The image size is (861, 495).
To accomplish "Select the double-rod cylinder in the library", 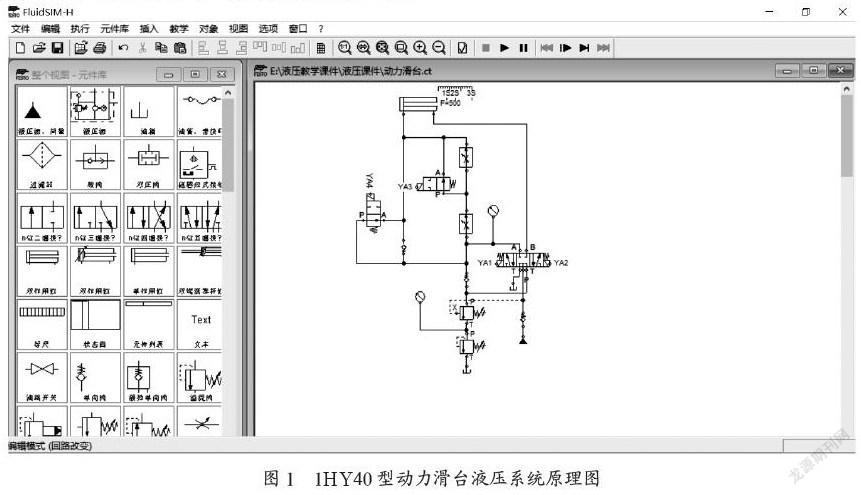I will point(200,271).
